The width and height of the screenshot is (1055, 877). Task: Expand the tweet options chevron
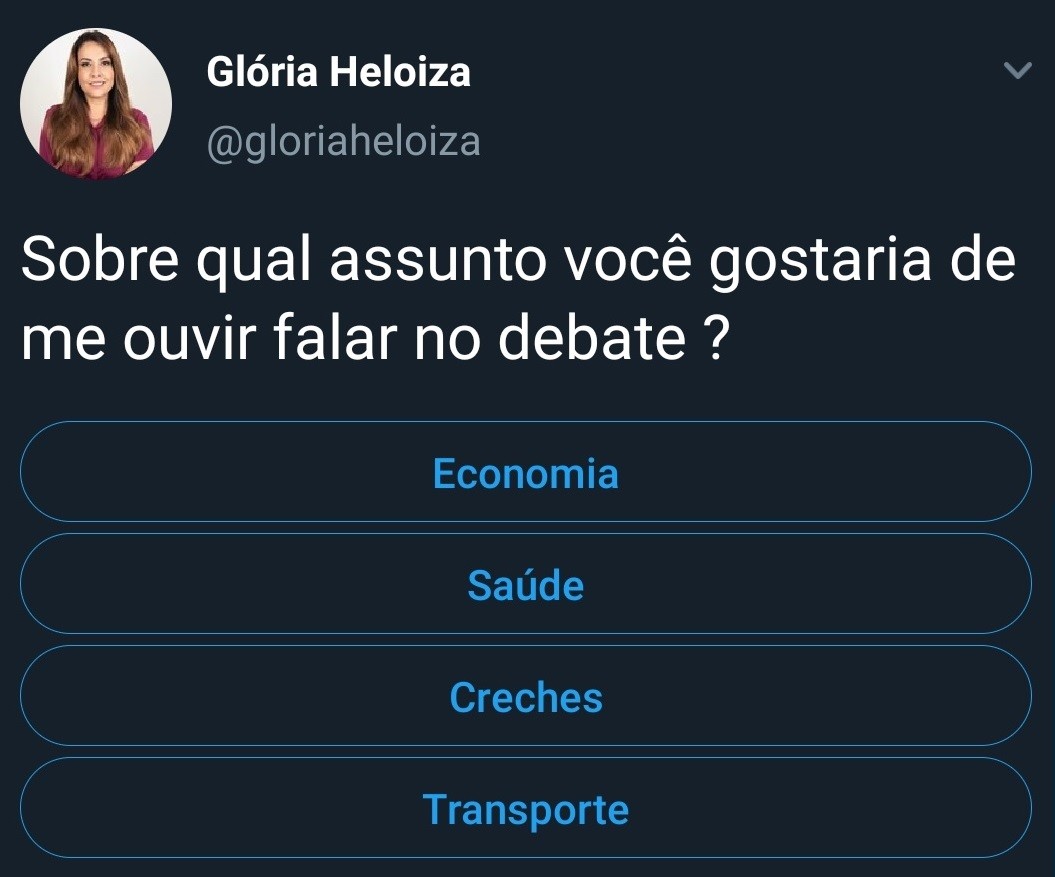[1017, 71]
